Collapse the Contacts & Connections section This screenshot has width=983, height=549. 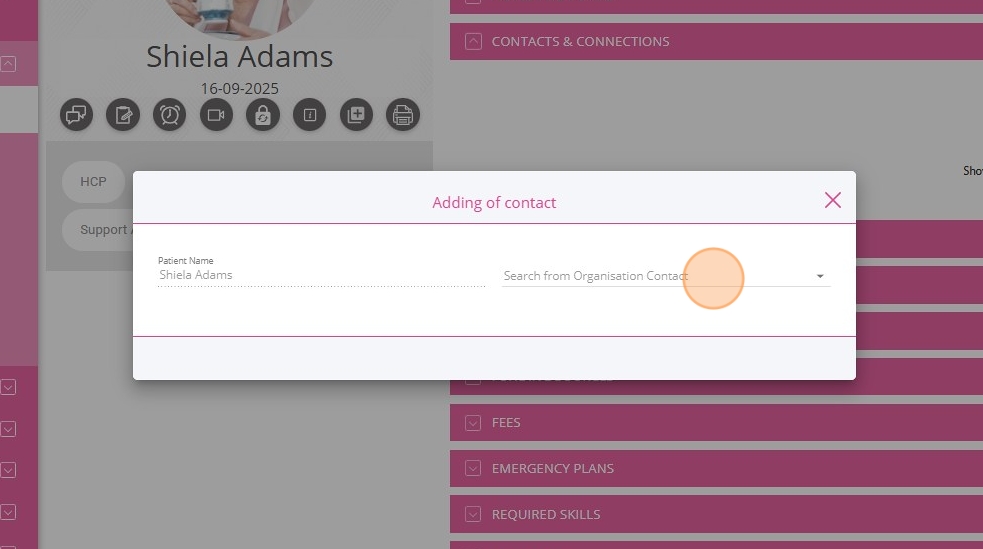click(x=474, y=41)
